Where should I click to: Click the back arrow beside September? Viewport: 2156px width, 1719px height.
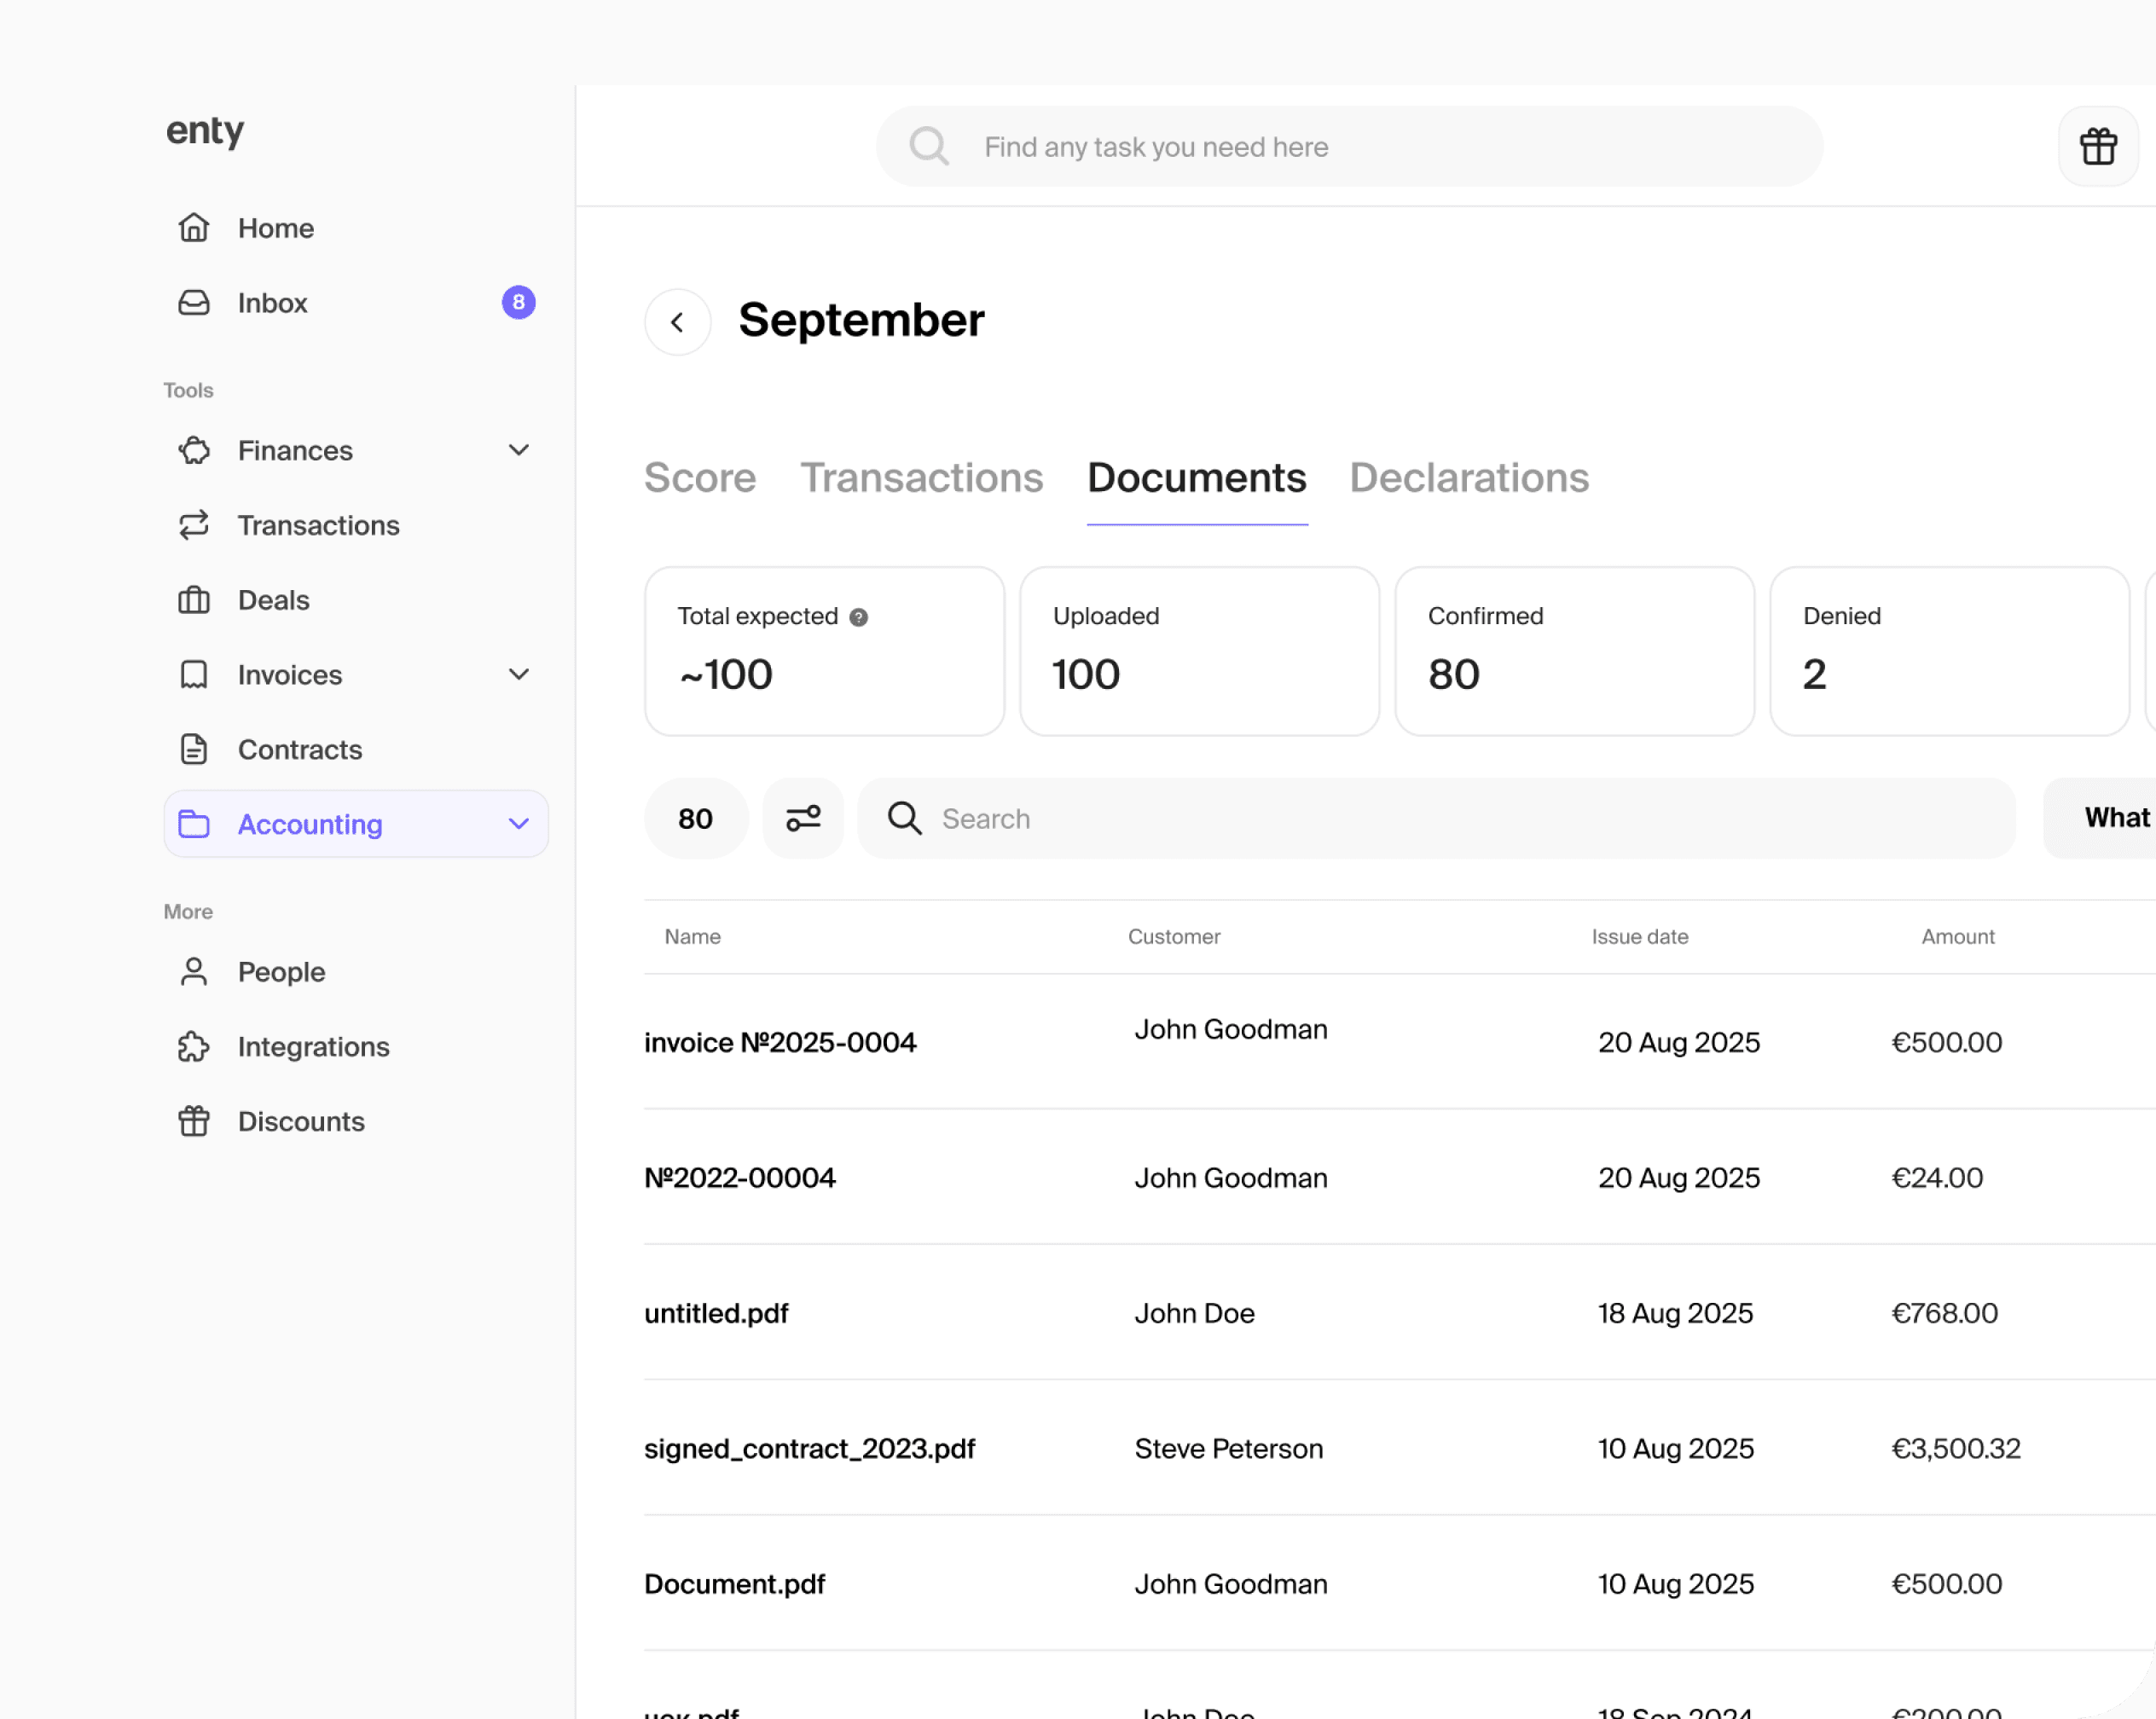click(677, 322)
